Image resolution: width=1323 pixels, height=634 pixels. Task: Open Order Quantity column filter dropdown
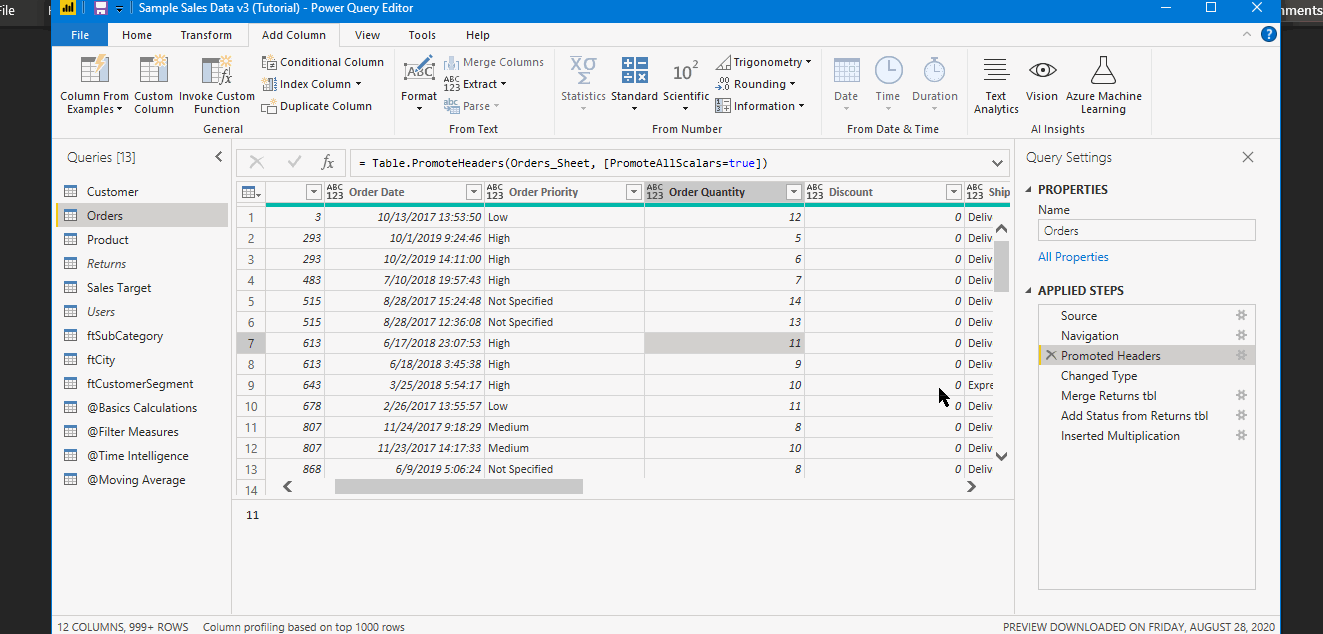794,192
